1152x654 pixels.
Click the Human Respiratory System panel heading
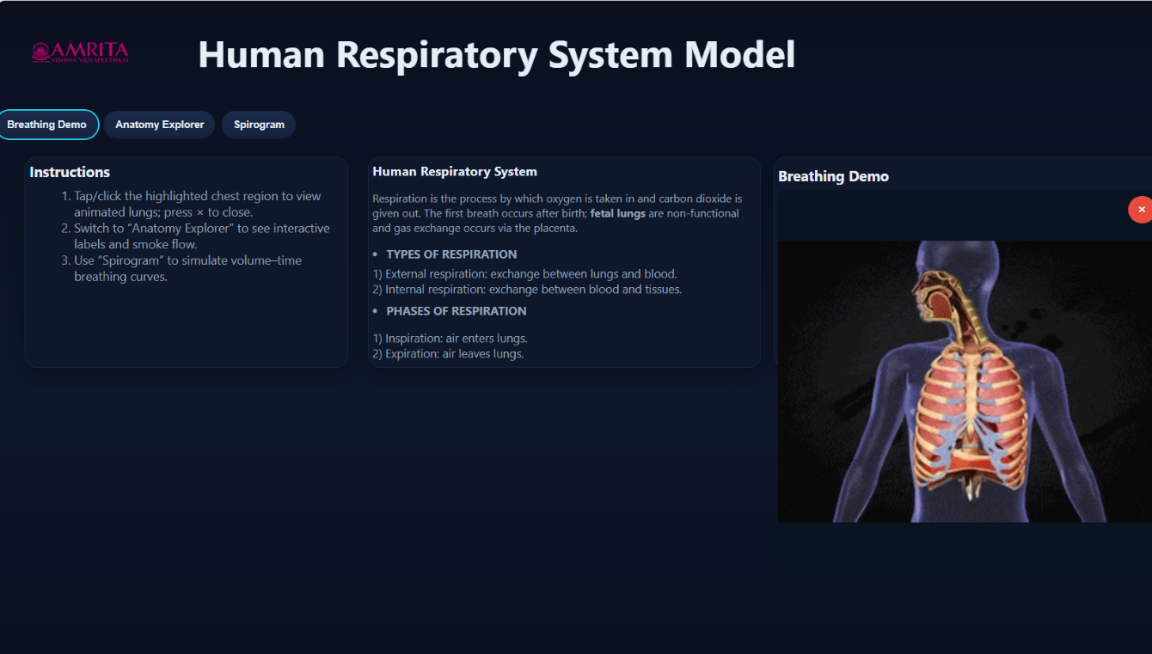[x=454, y=172]
